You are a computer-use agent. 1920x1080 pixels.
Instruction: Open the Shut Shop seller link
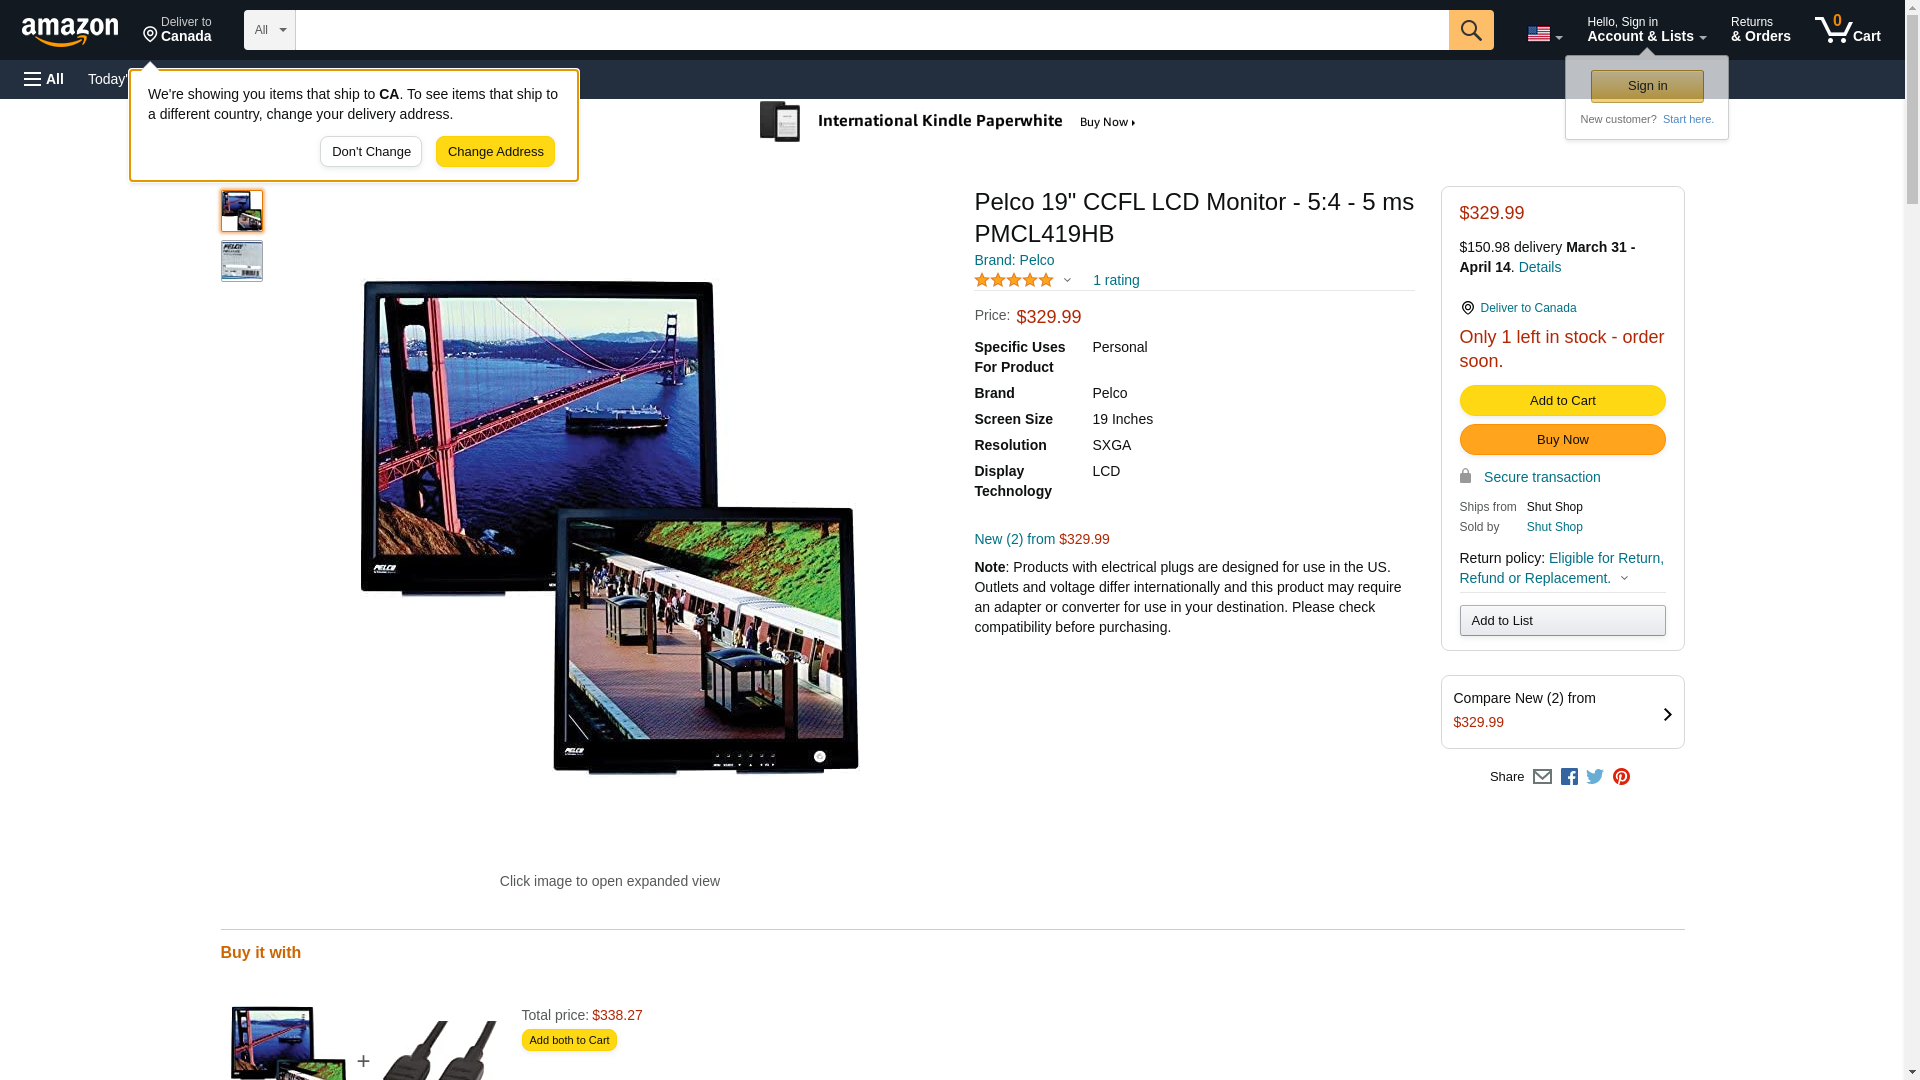click(1554, 527)
